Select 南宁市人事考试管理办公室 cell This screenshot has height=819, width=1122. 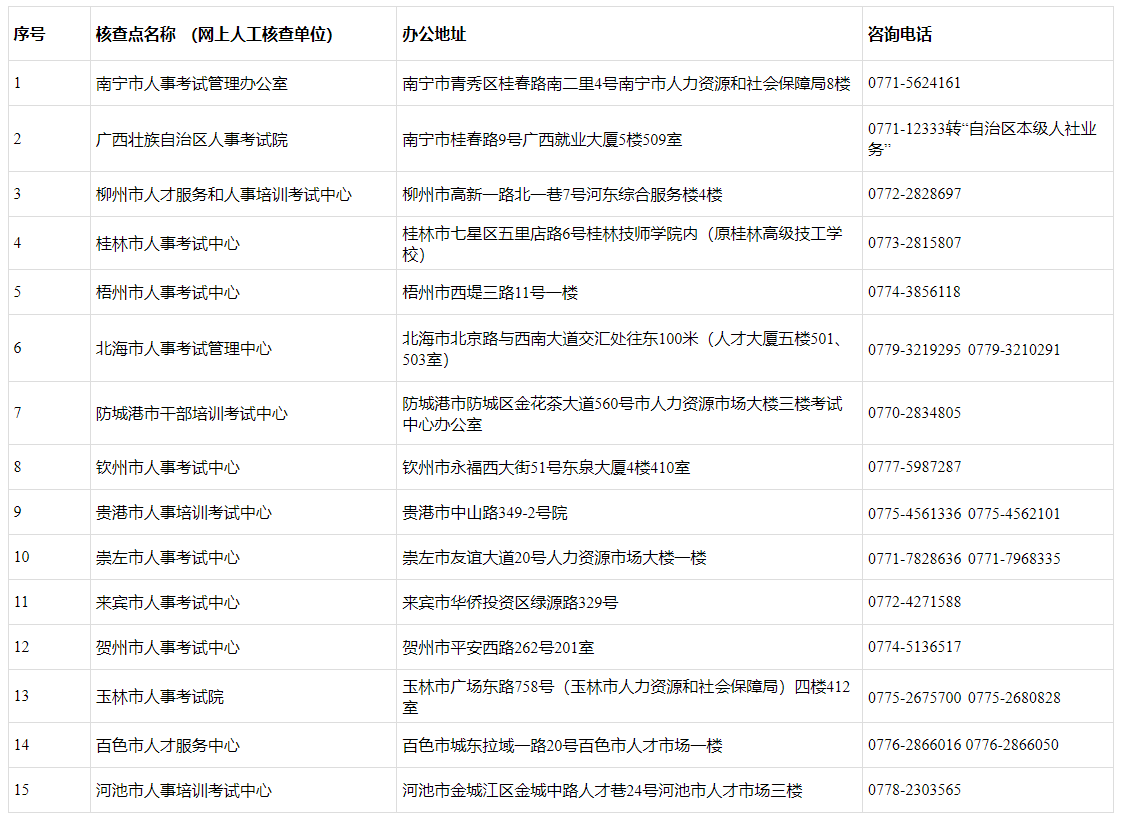(x=192, y=84)
